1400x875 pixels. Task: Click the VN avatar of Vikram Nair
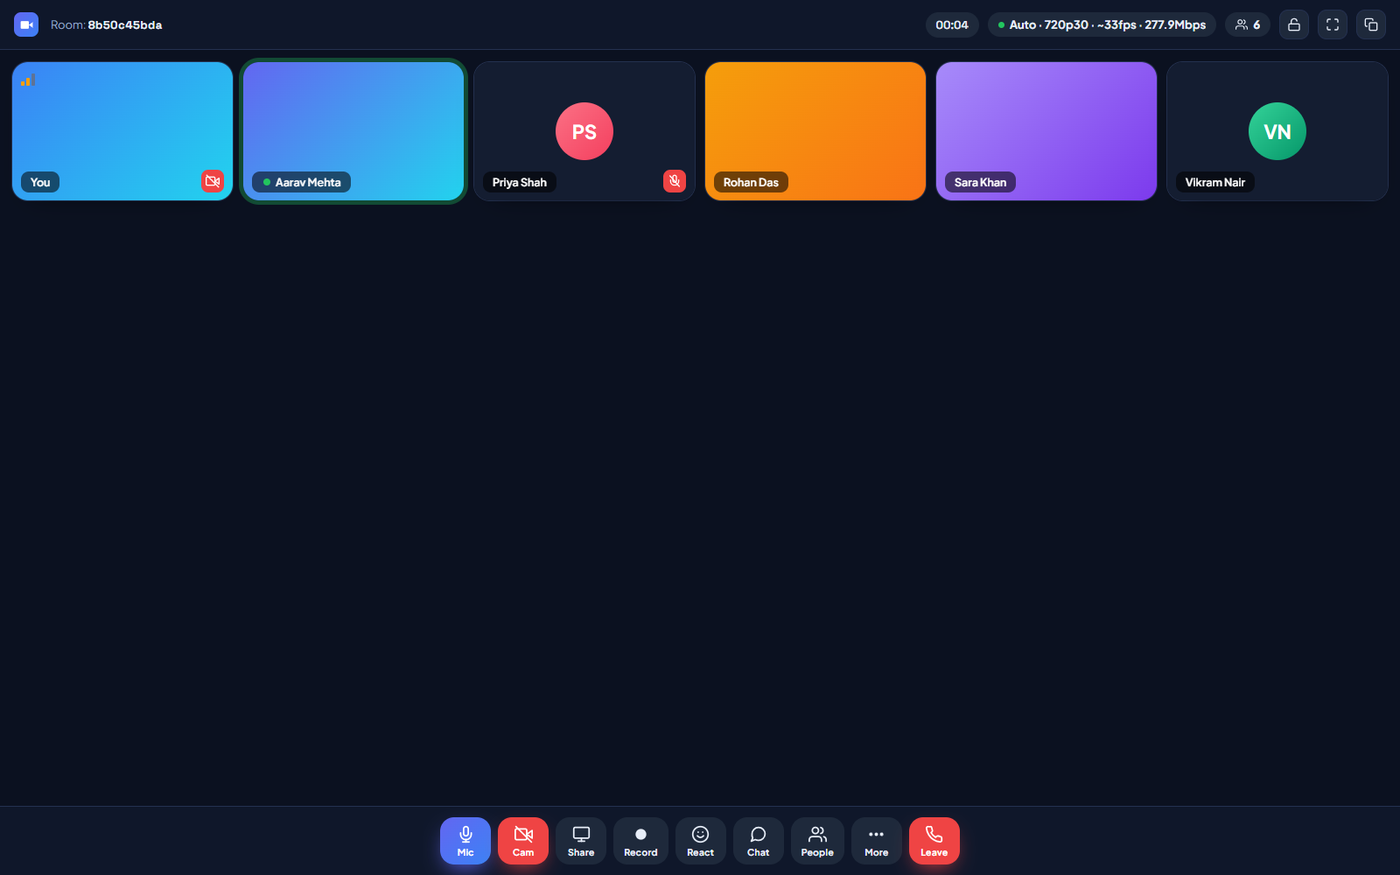point(1277,131)
